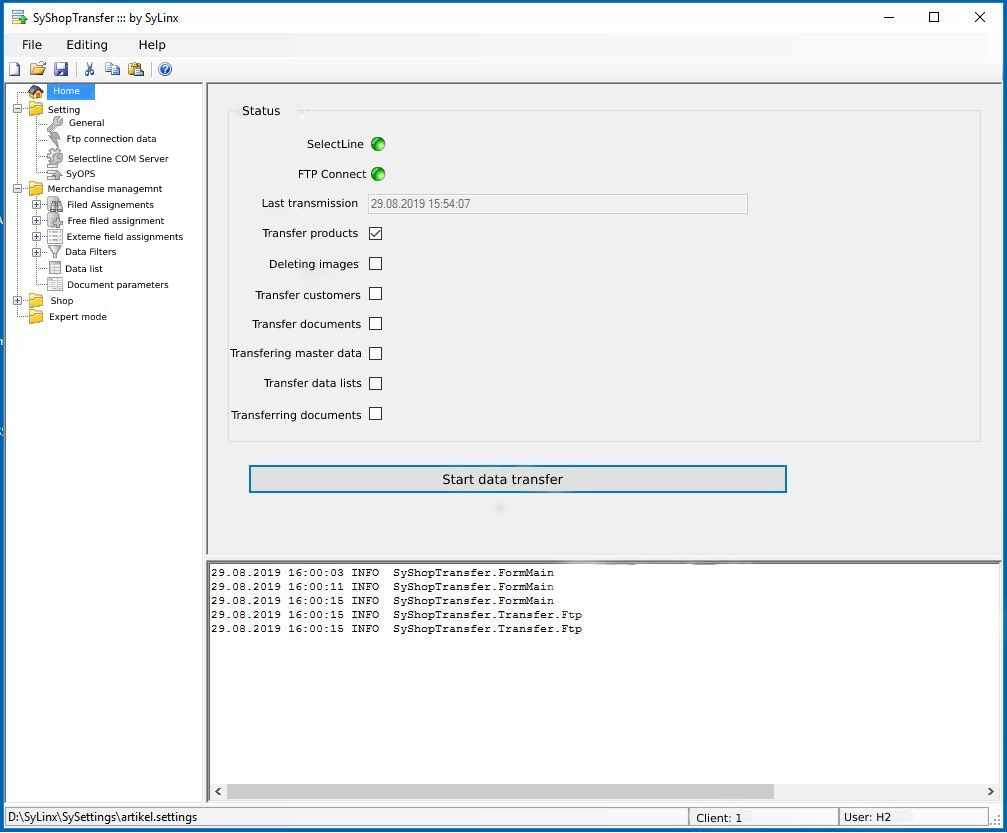Tick the Transfer data lists checkbox

tap(376, 383)
